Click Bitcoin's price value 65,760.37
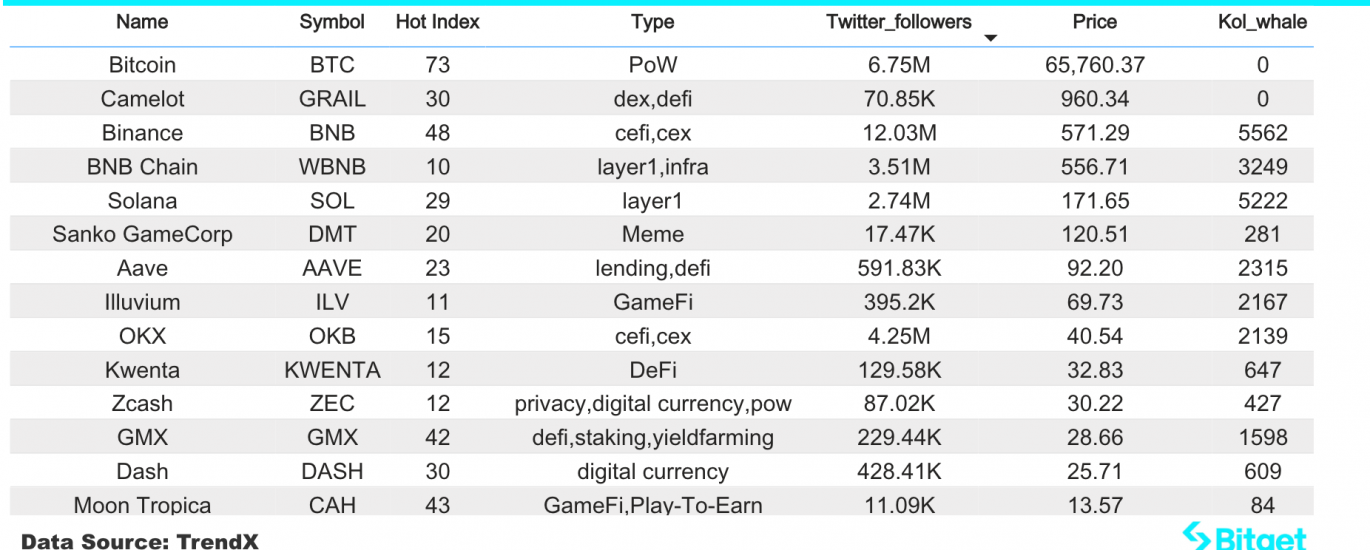Image resolution: width=1370 pixels, height=550 pixels. (1095, 65)
